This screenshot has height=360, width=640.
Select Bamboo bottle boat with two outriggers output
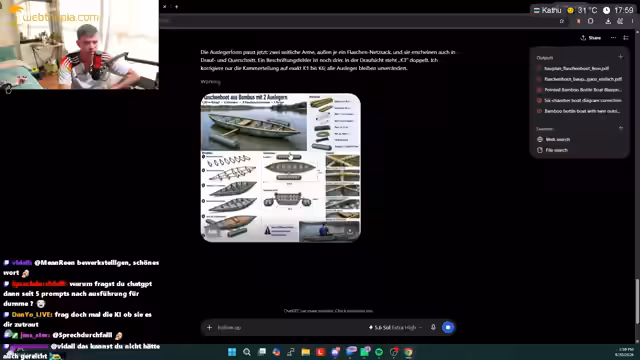(579, 111)
